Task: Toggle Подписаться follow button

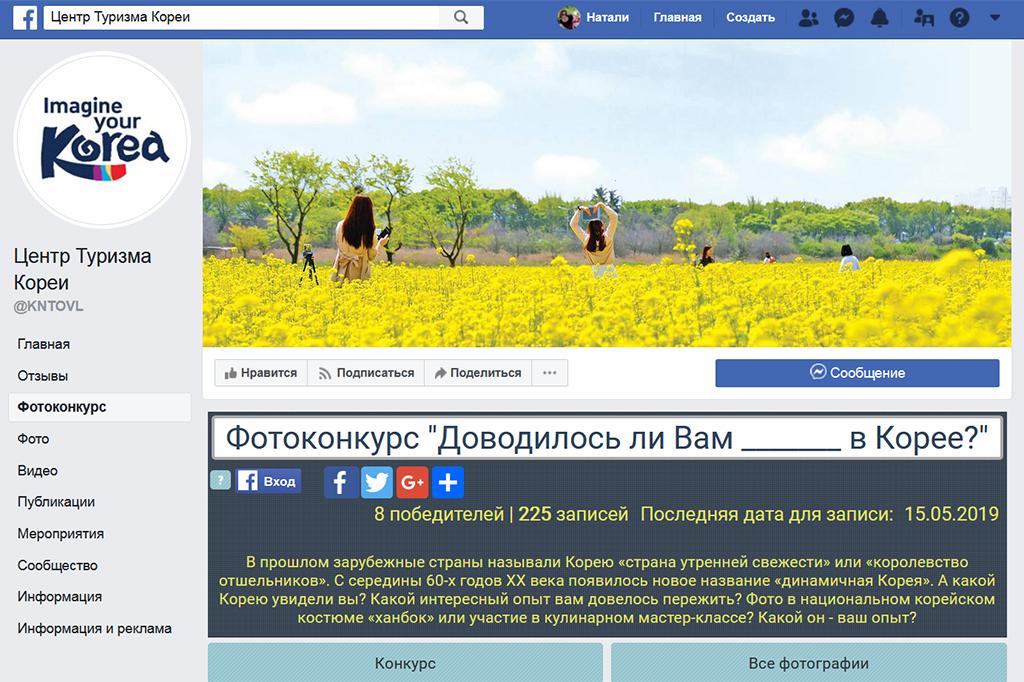Action: tap(366, 373)
